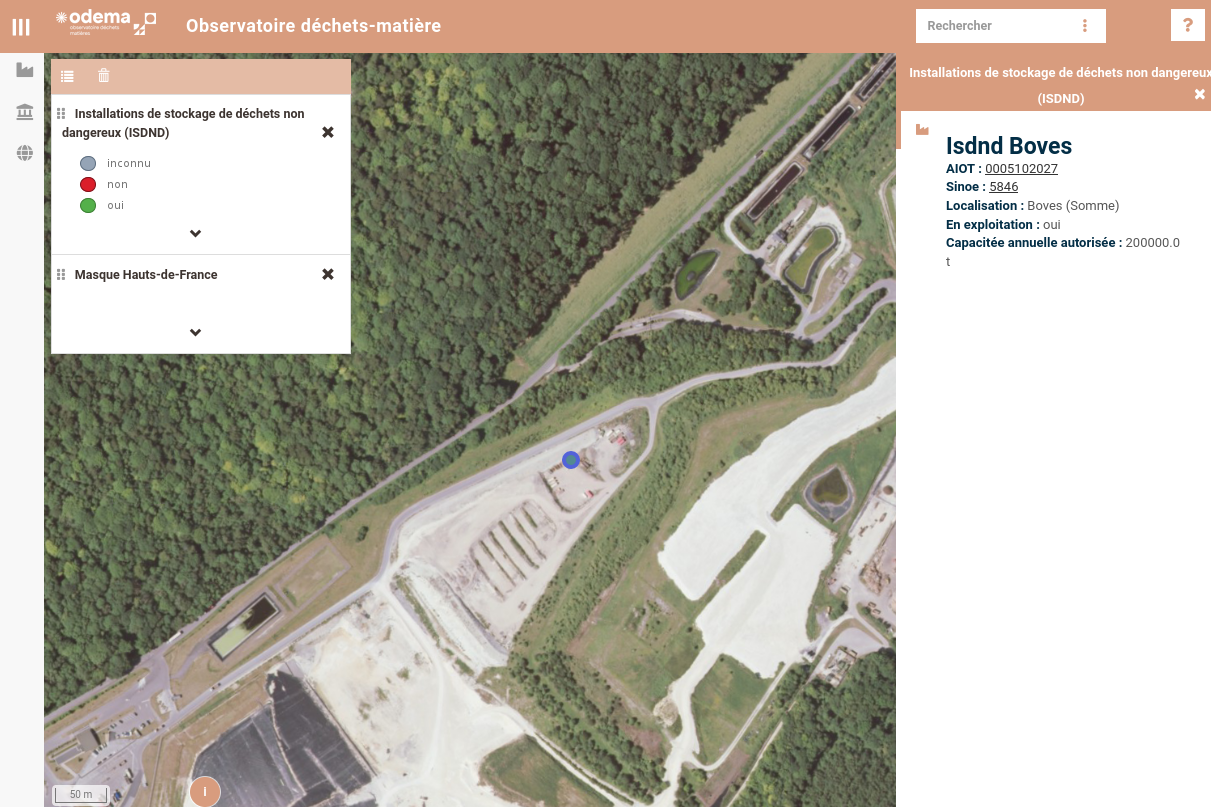Expand the Masque Hauts-de-France layer chevron
This screenshot has height=807, width=1211.
coord(196,333)
